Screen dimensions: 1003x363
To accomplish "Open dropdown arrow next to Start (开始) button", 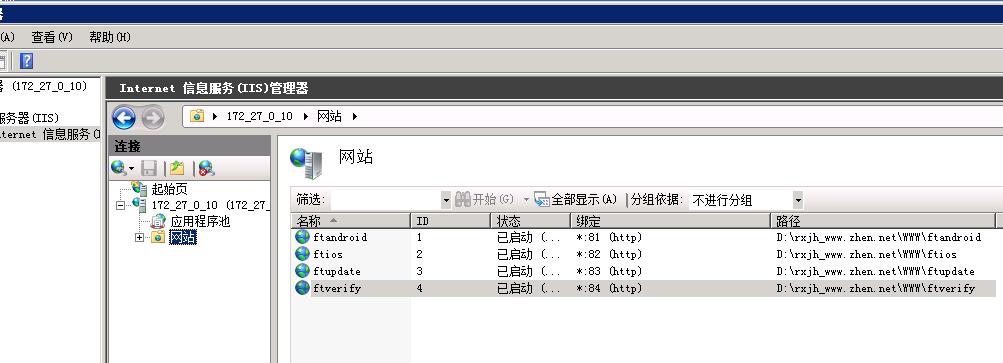I will click(526, 200).
